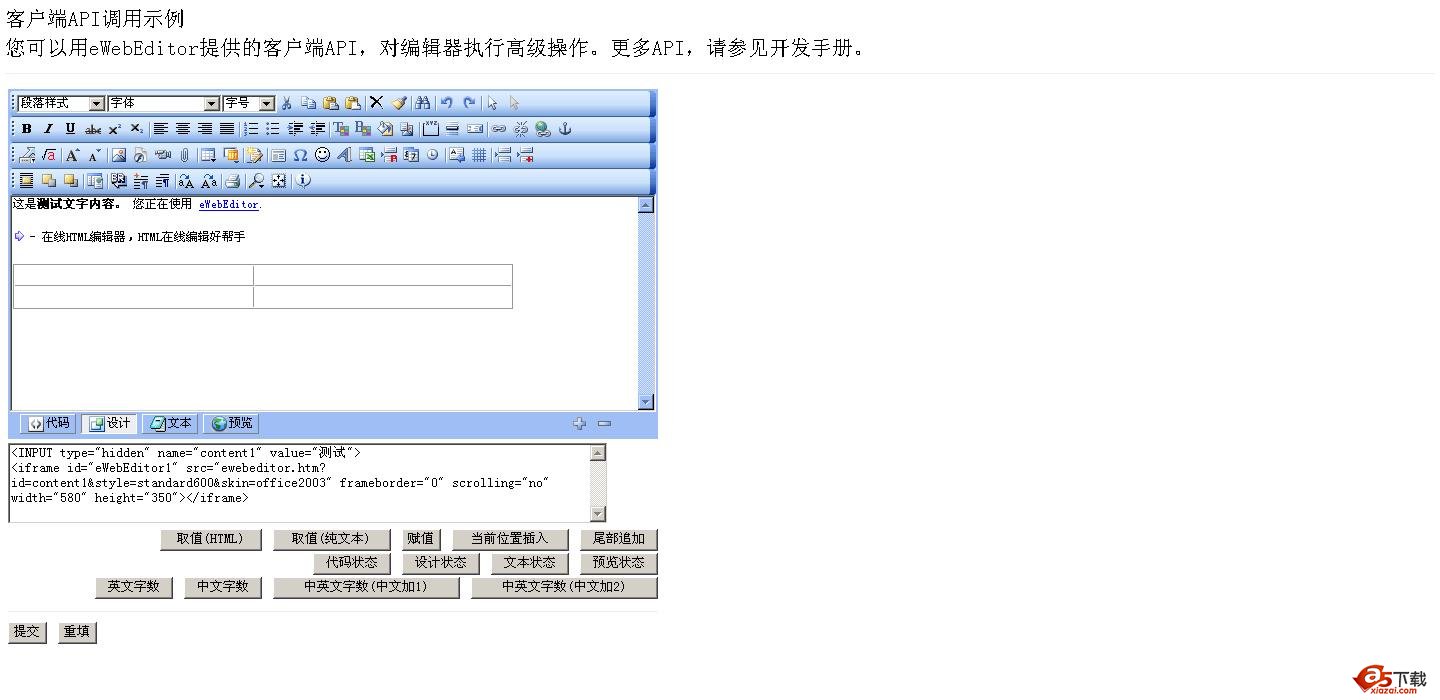
Task: Switch to the 预览 tab
Action: click(x=230, y=423)
